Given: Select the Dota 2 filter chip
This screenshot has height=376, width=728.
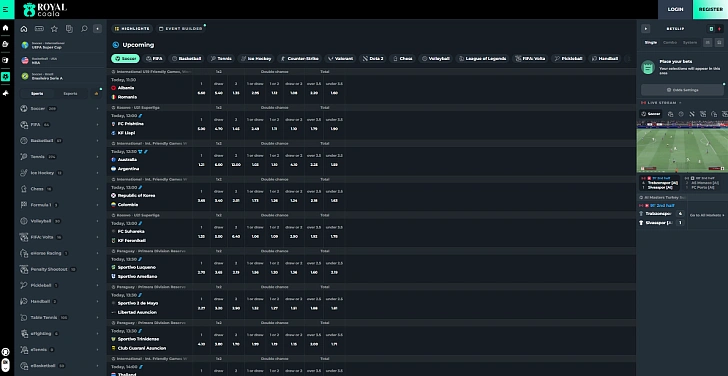Looking at the screenshot, I should [x=373, y=58].
